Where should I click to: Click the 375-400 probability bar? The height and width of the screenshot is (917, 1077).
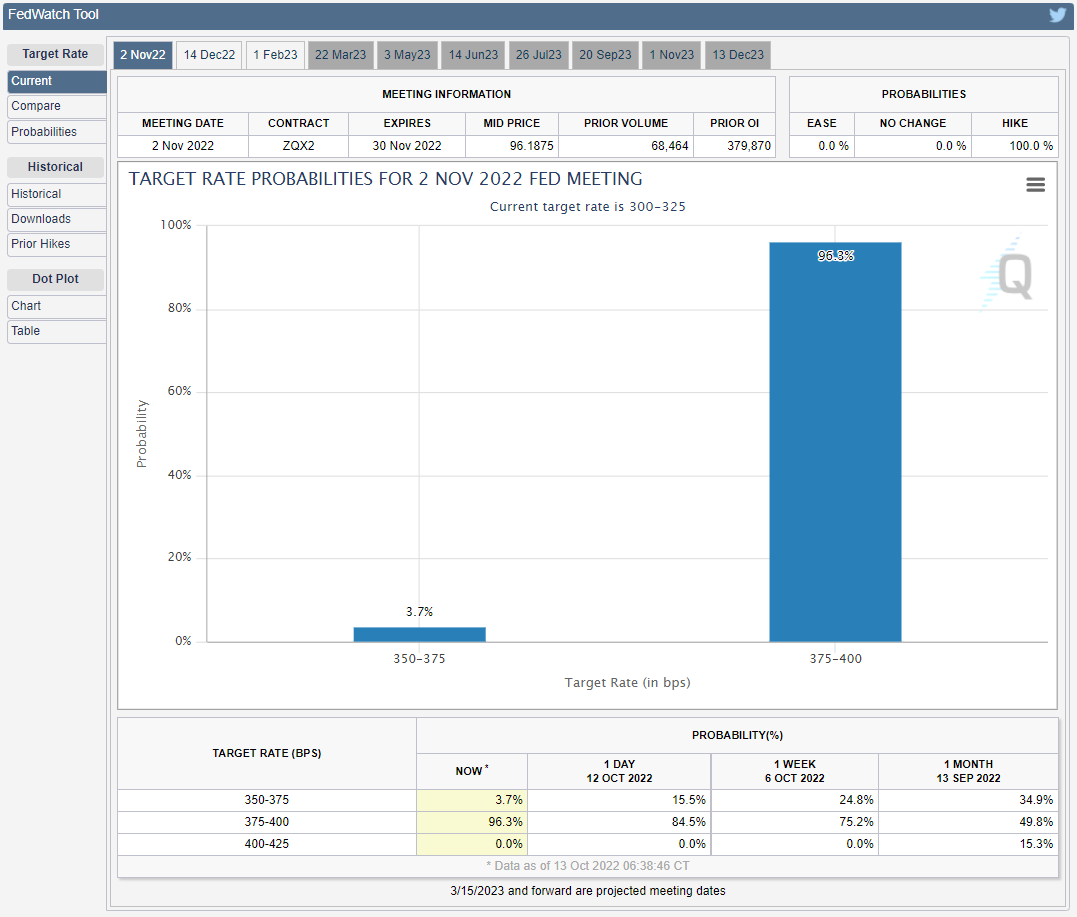[x=835, y=441]
